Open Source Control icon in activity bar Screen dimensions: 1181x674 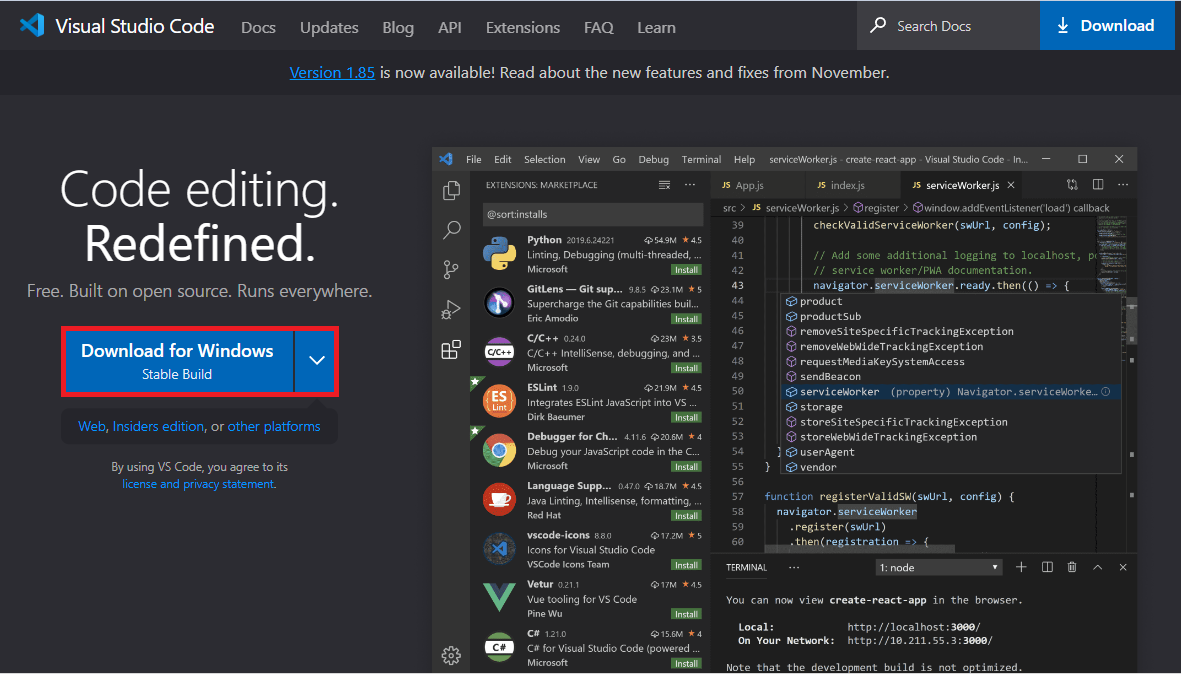451,270
